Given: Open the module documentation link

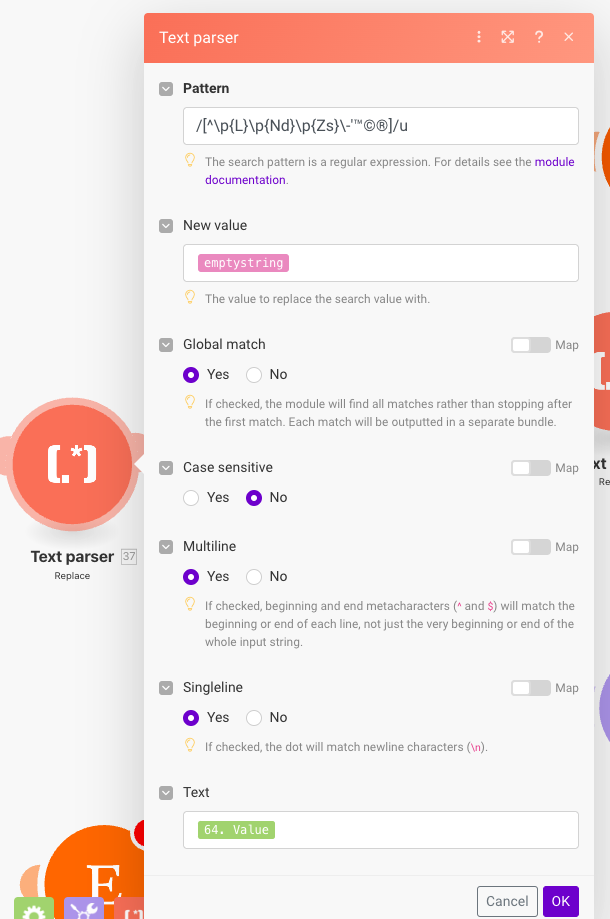Looking at the screenshot, I should pos(390,171).
